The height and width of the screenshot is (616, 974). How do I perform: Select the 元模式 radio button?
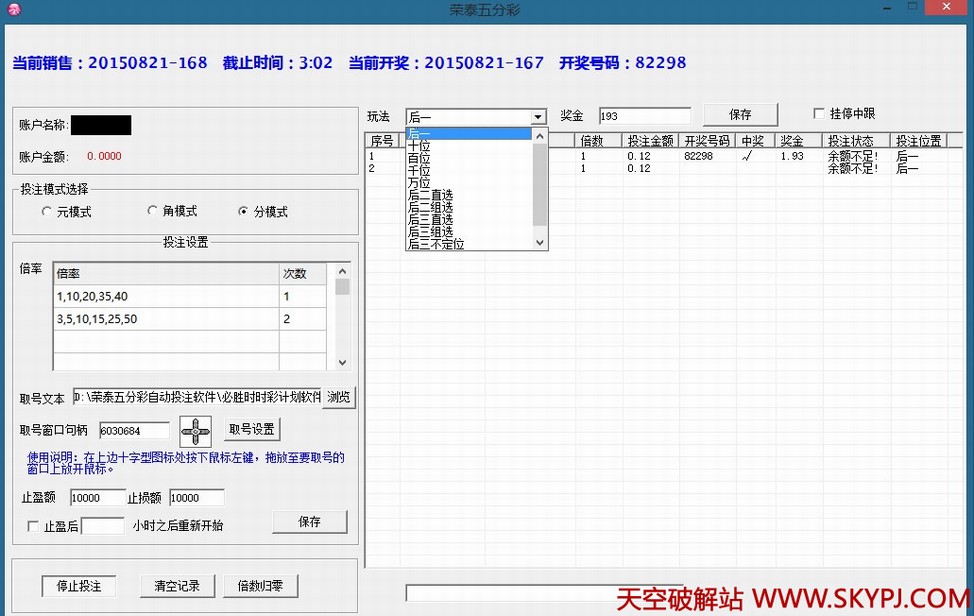[47, 212]
